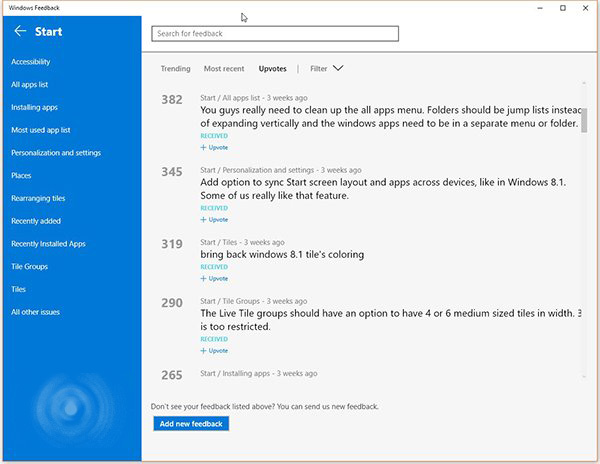This screenshot has height=464, width=600.
Task: Open the All apps list category
Action: click(30, 85)
